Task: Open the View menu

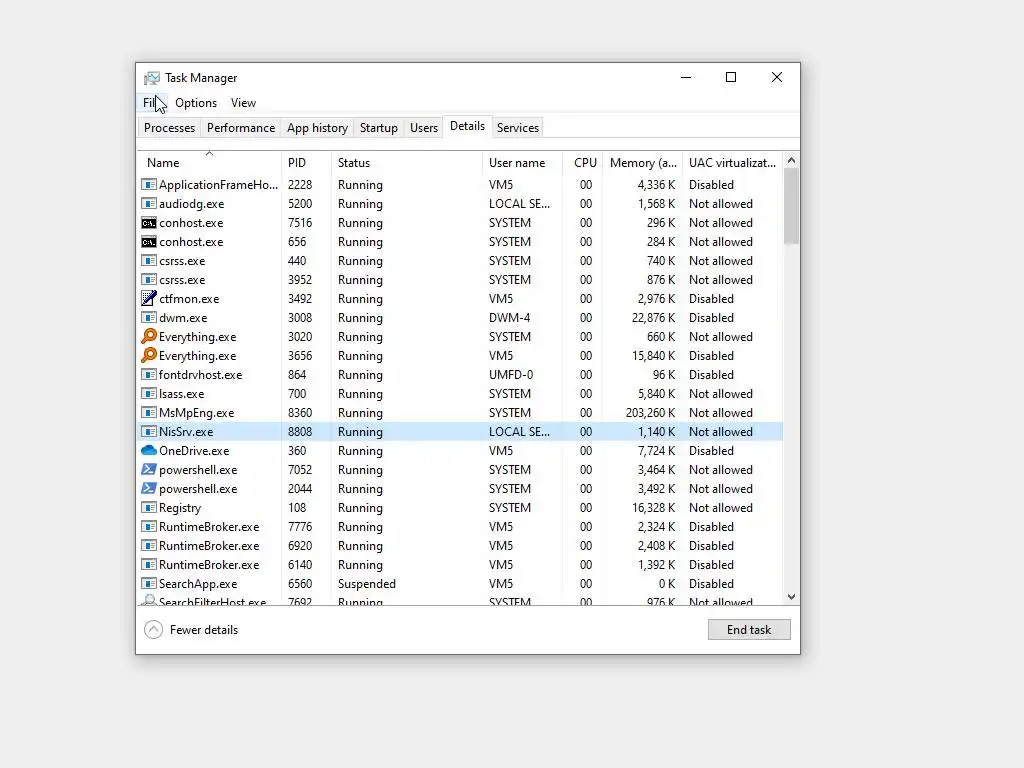Action: tap(243, 103)
